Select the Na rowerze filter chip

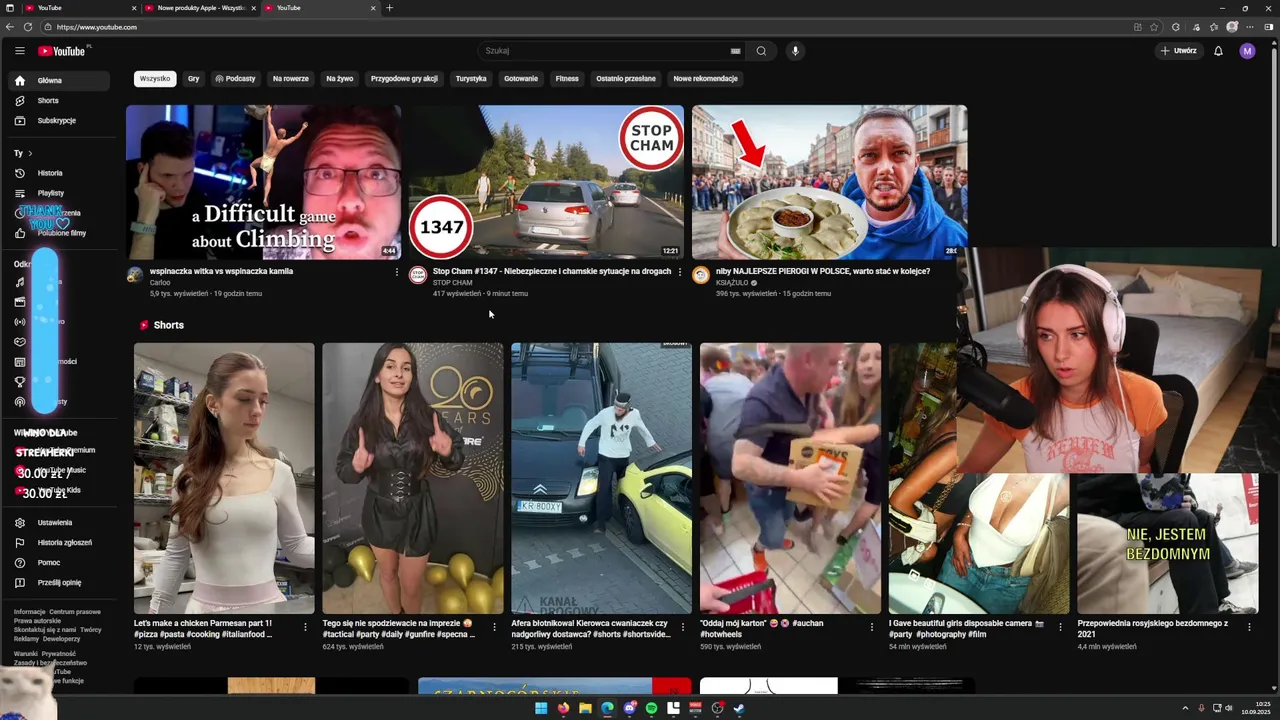pyautogui.click(x=291, y=79)
